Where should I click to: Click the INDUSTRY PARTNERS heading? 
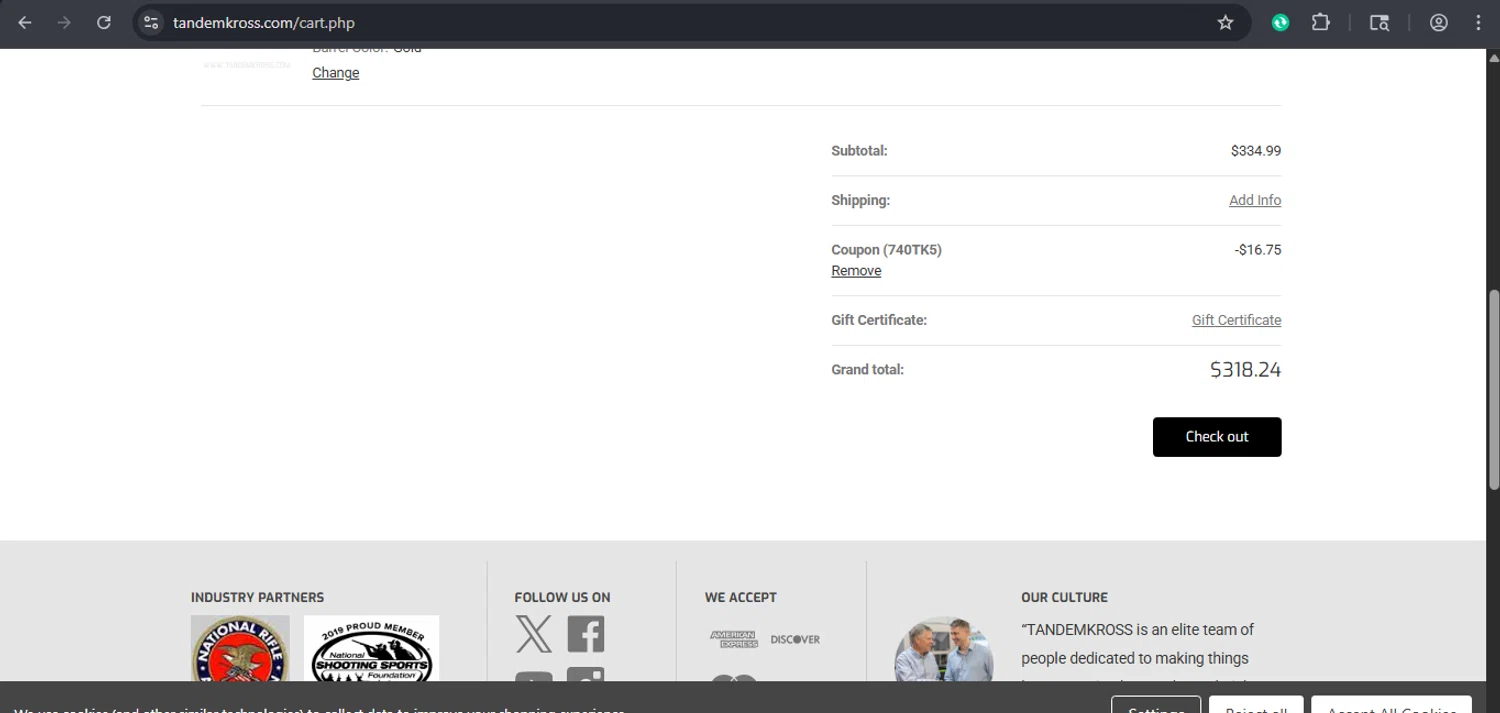tap(257, 597)
